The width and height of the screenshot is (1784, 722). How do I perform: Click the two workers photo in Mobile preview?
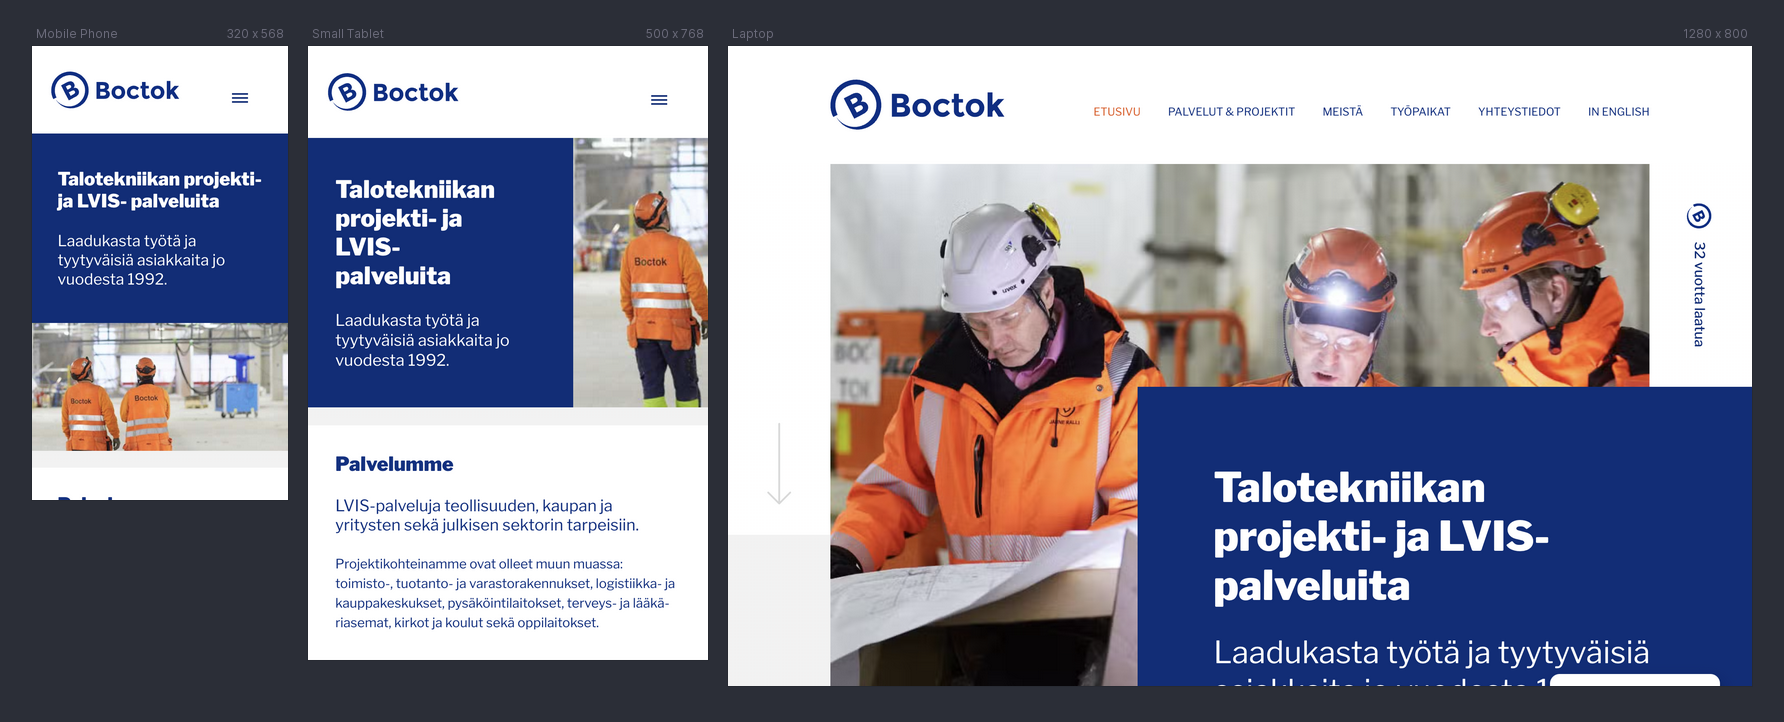[160, 387]
